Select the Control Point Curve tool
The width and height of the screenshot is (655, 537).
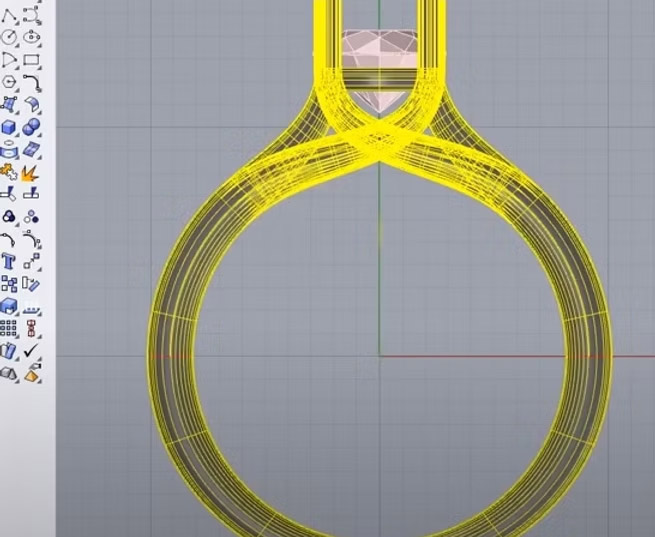click(x=32, y=14)
